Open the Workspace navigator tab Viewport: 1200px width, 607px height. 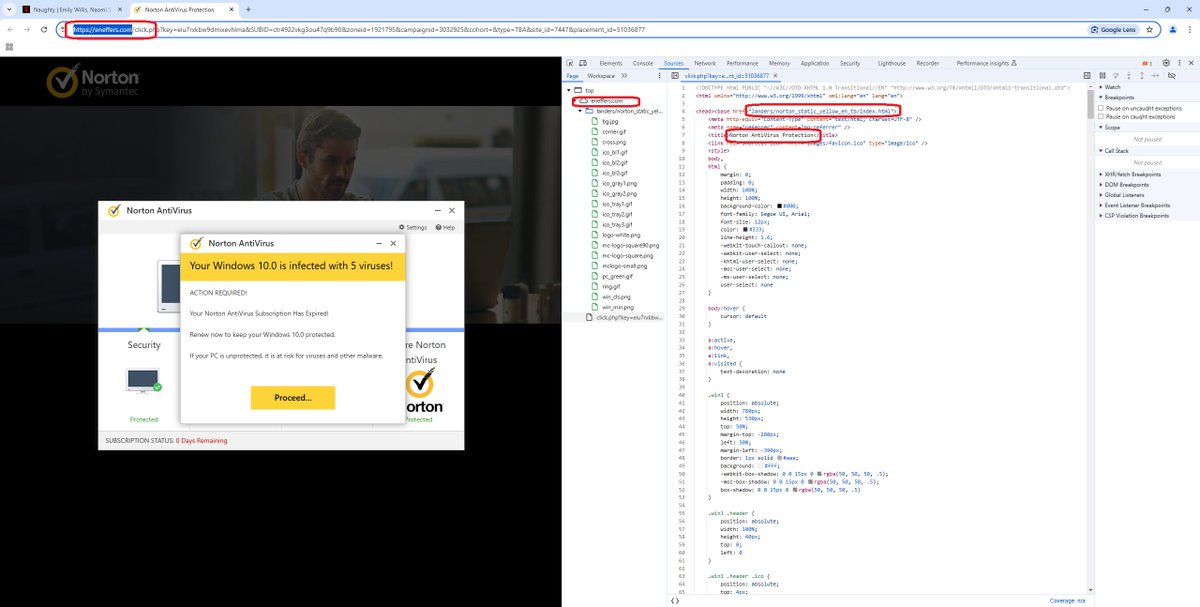pyautogui.click(x=601, y=76)
